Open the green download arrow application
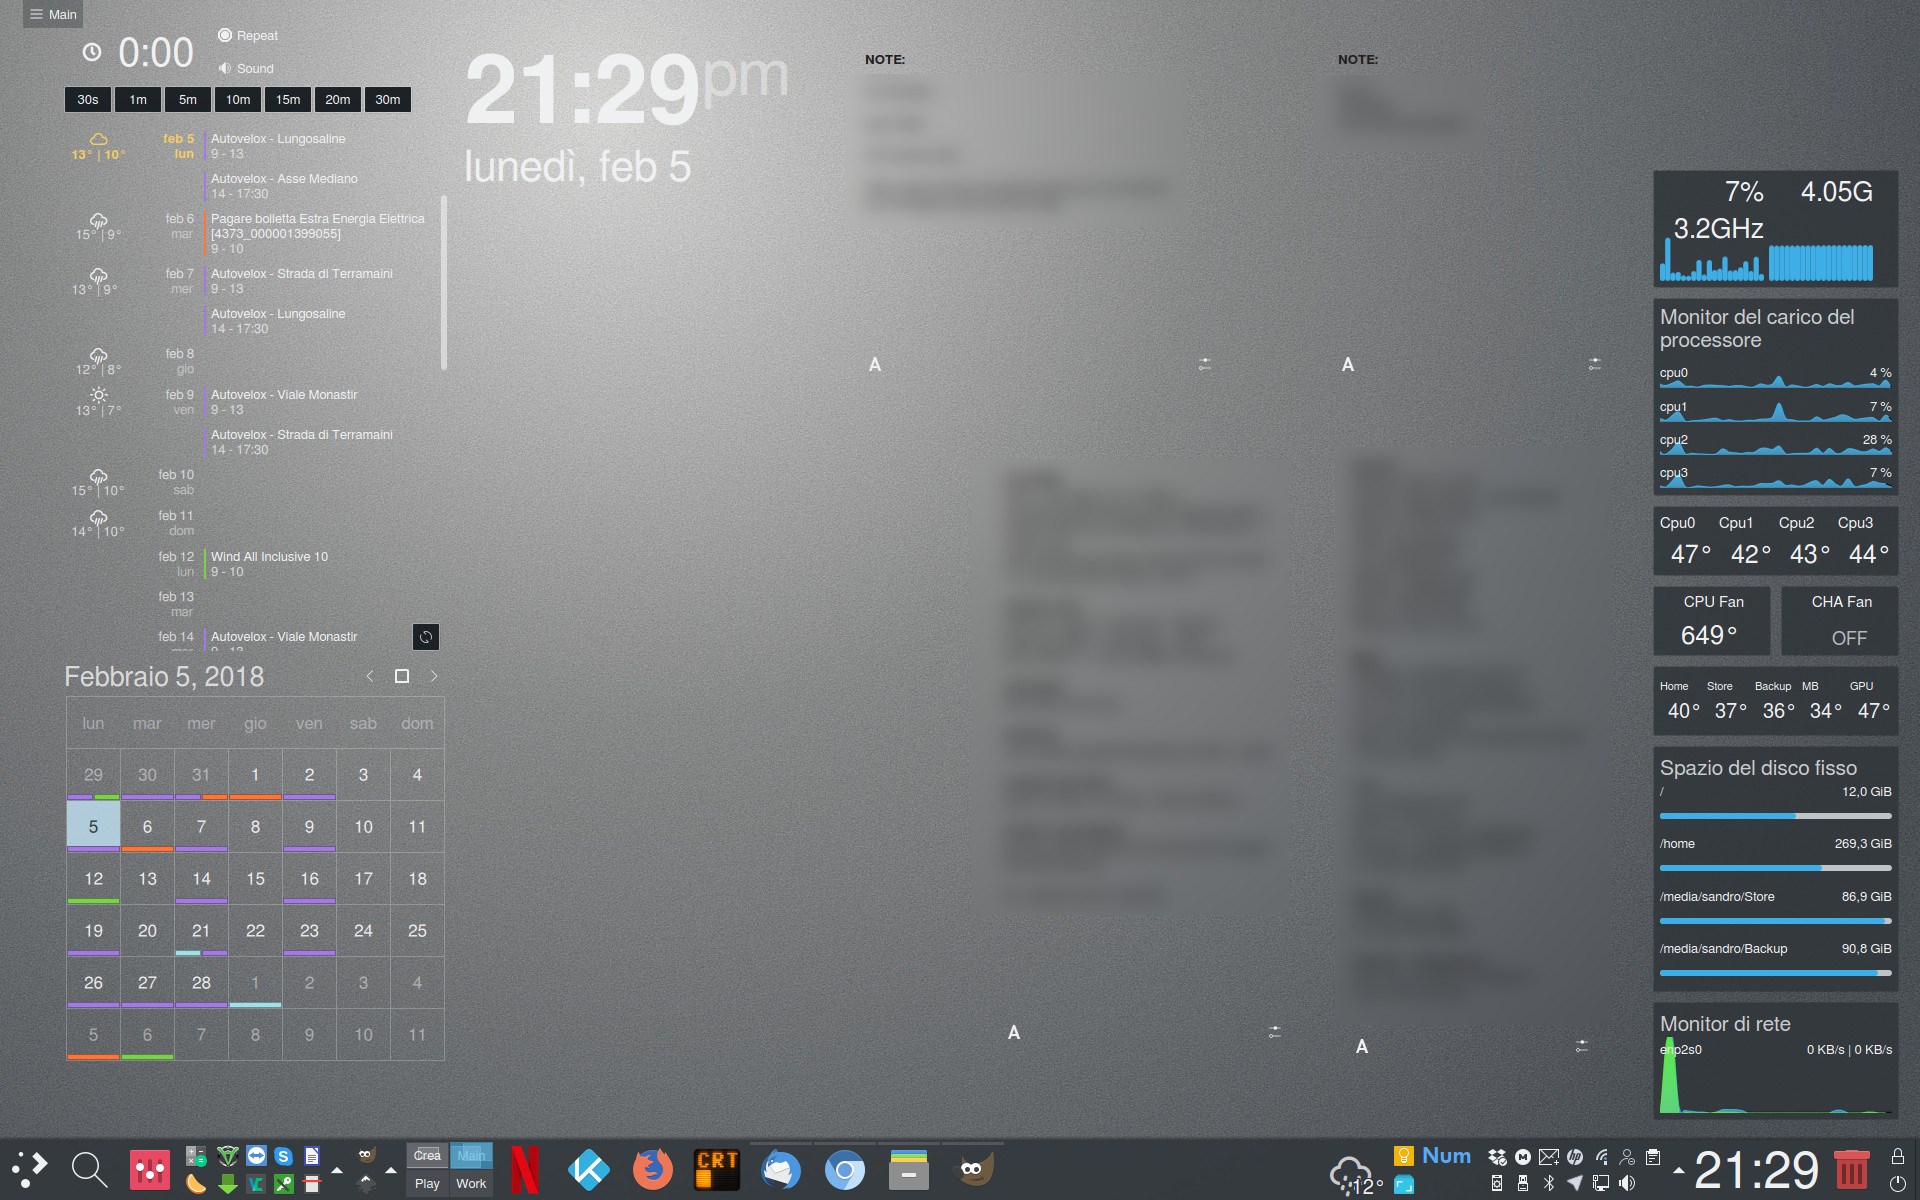Viewport: 1920px width, 1200px height. click(228, 1184)
